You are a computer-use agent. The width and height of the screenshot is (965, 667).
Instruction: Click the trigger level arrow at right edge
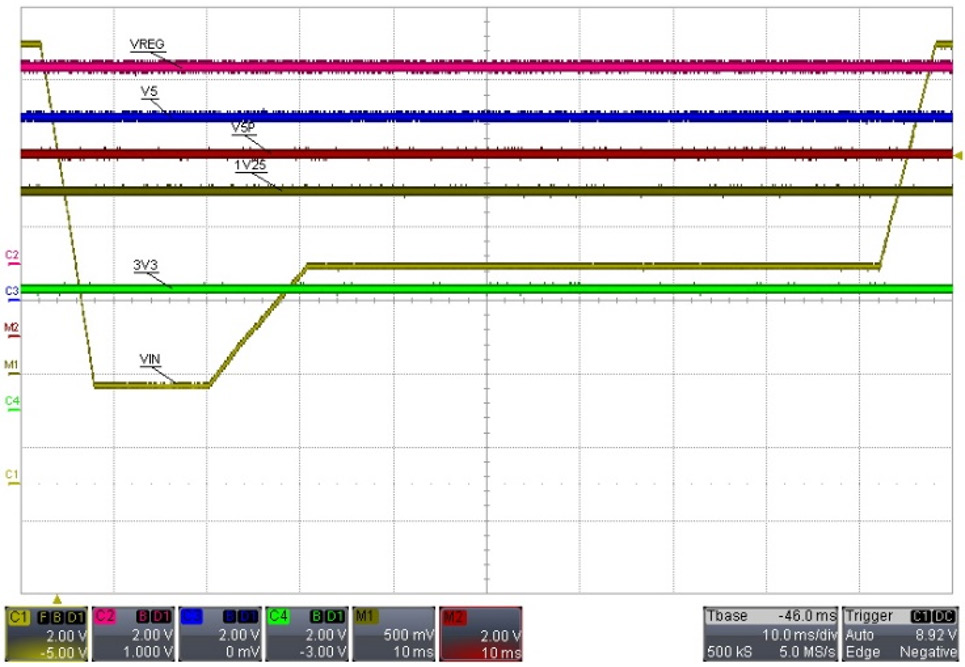(959, 155)
